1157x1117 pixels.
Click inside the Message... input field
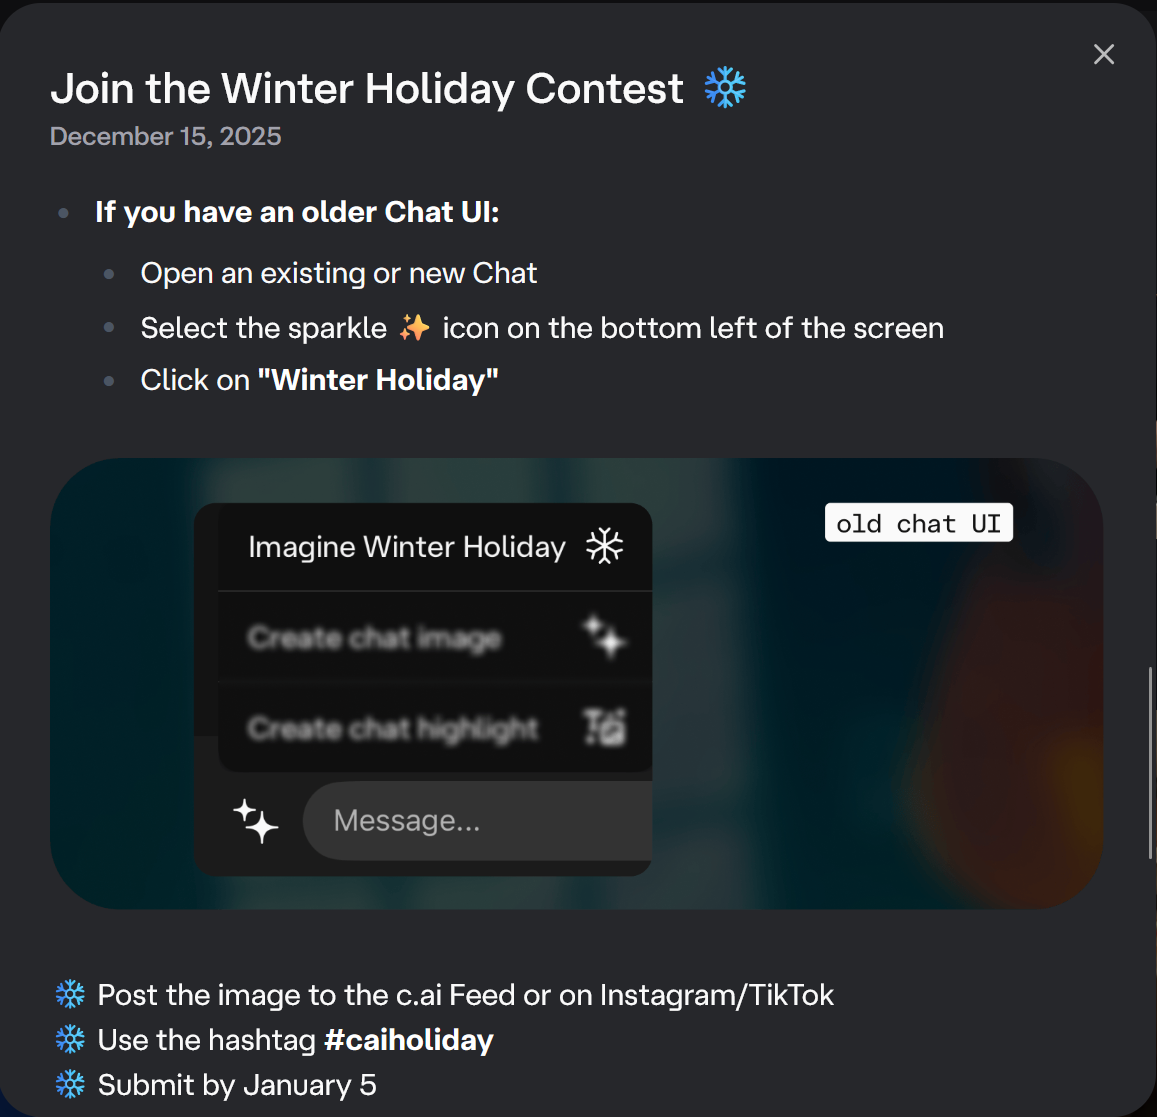477,820
